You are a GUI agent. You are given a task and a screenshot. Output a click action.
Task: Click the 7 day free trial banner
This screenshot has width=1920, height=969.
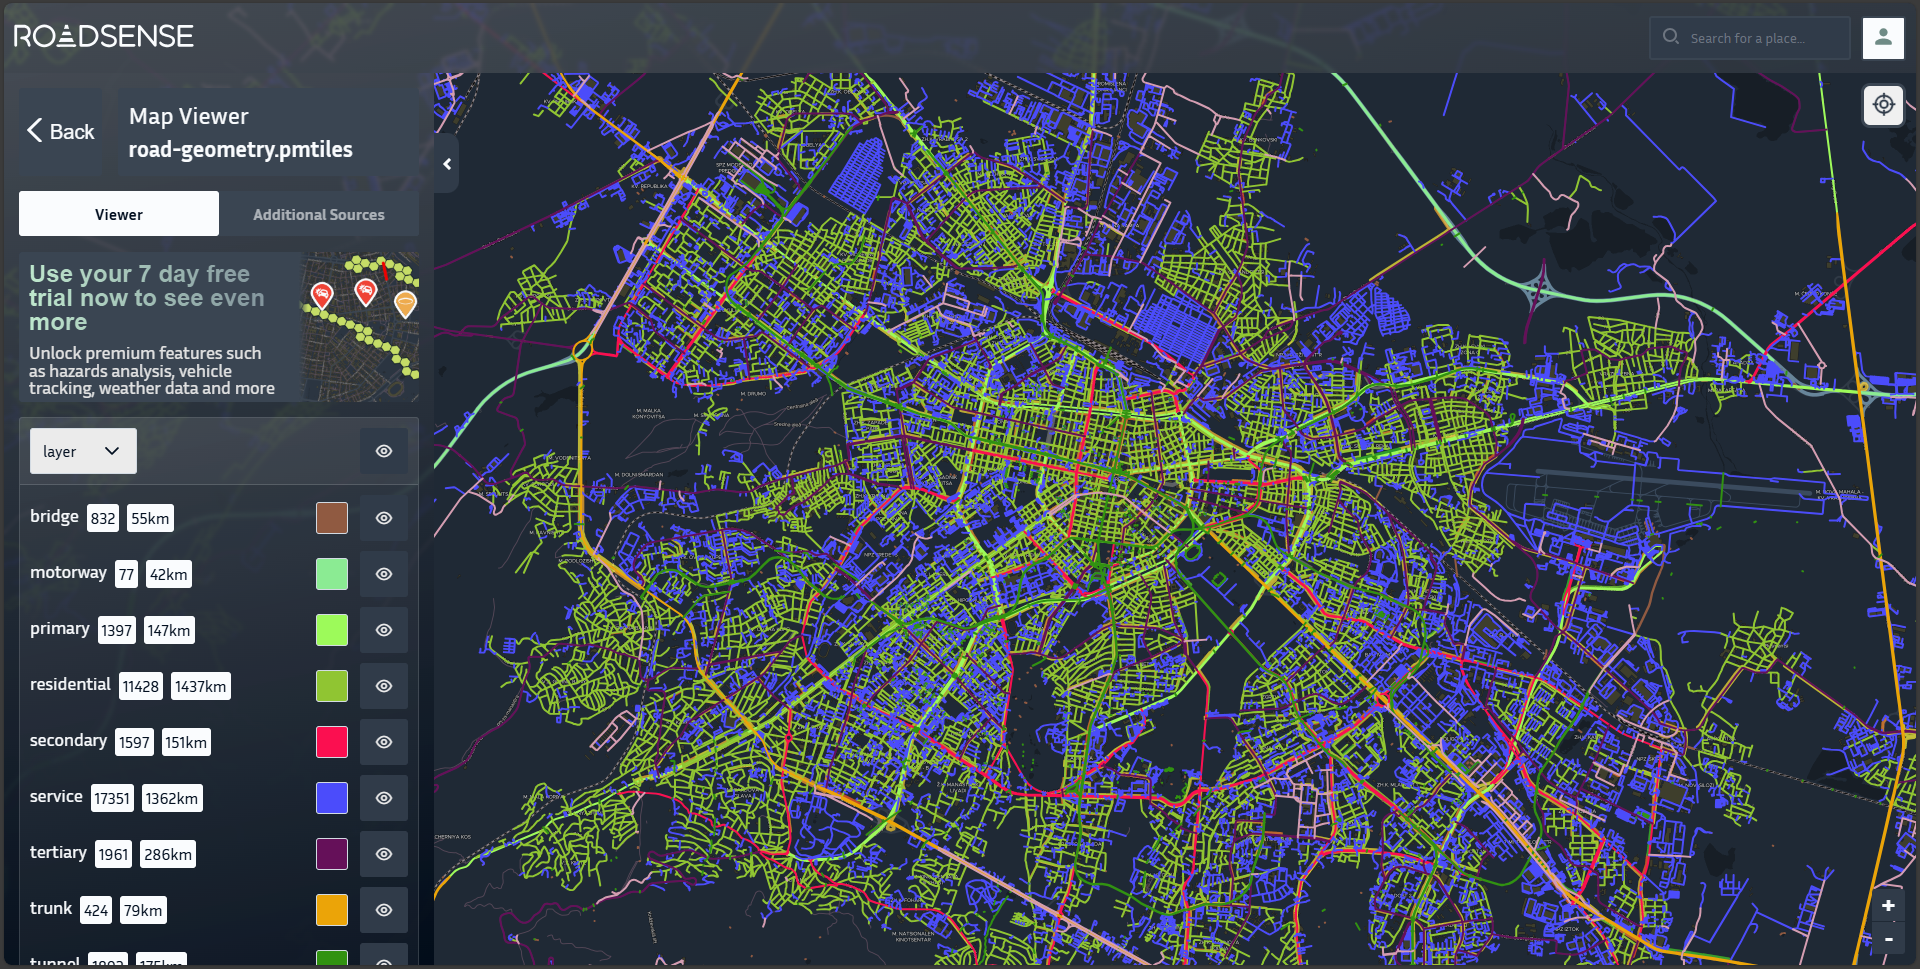point(219,327)
